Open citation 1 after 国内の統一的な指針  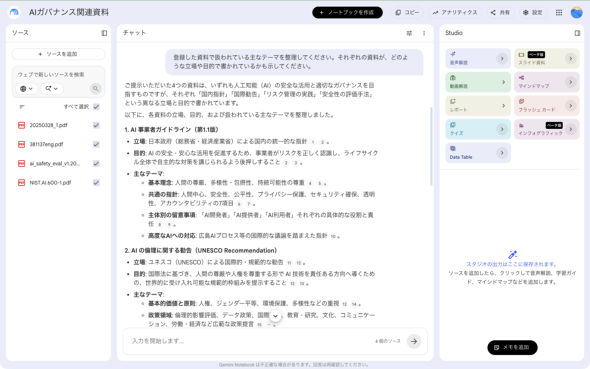point(313,142)
